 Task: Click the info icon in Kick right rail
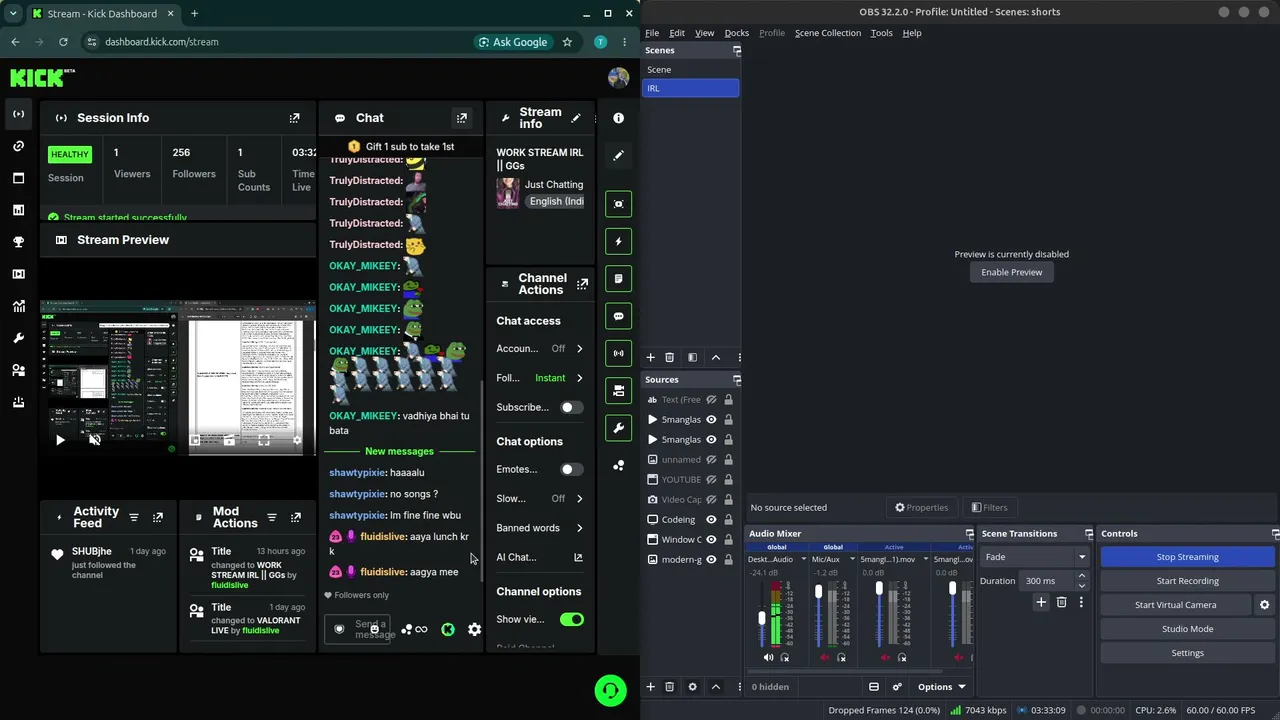(618, 118)
